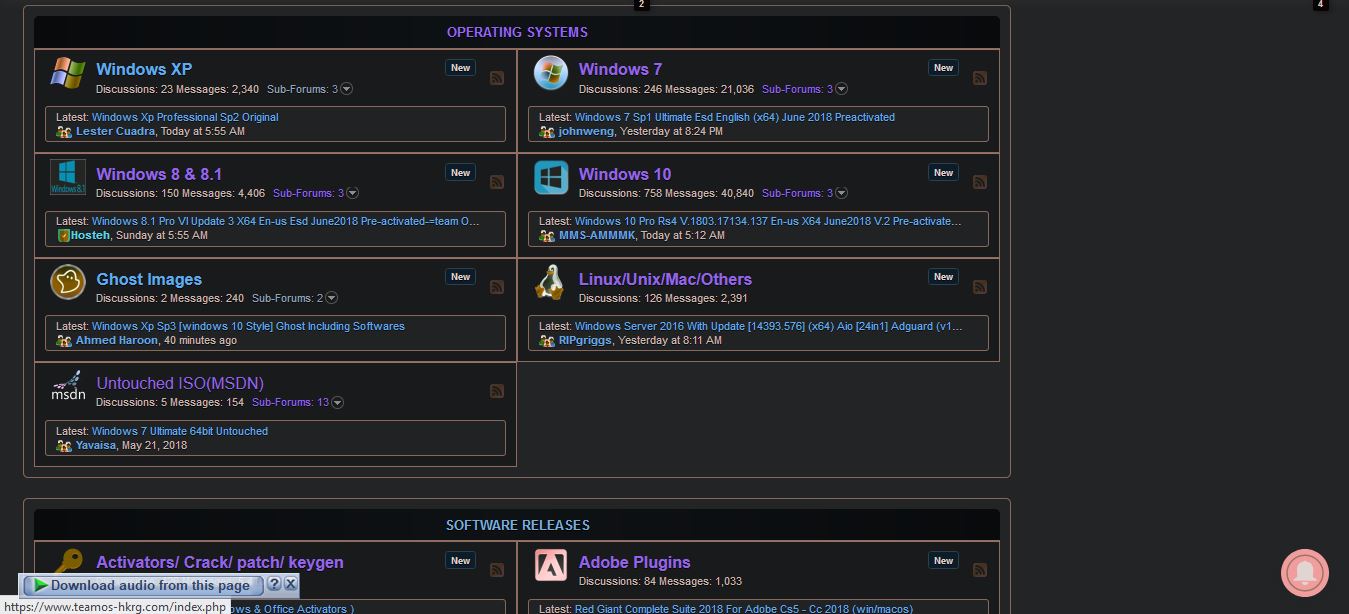Open the RSS feed for Ghost Images

coord(497,287)
